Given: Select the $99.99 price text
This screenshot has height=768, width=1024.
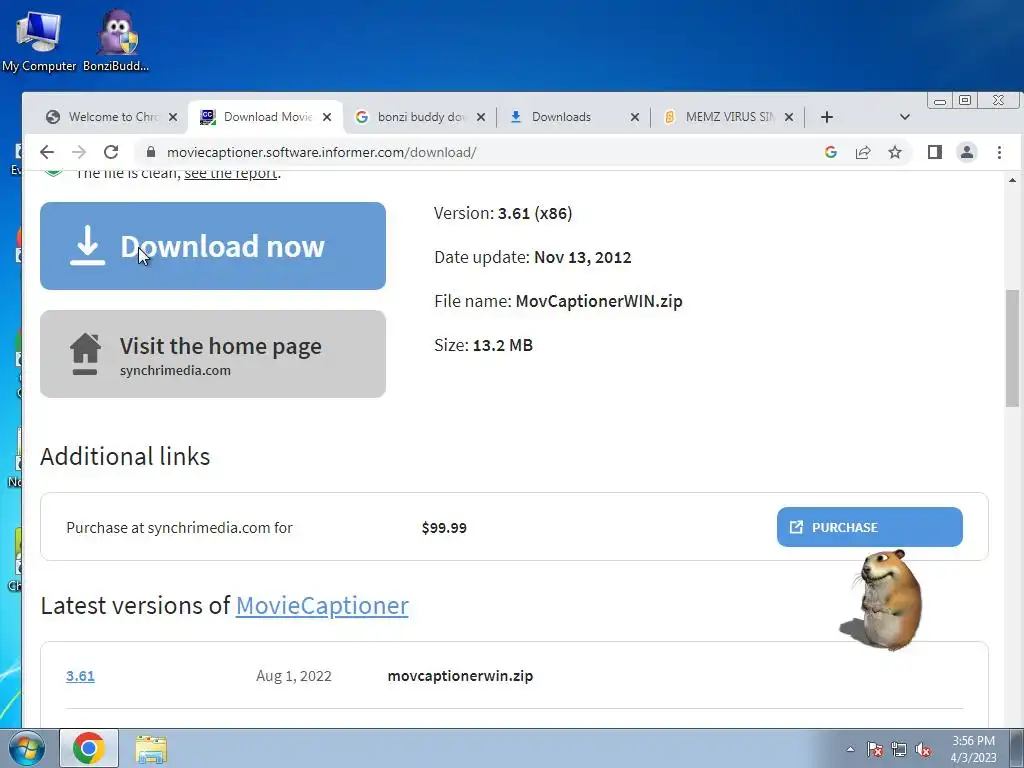Looking at the screenshot, I should click(444, 528).
